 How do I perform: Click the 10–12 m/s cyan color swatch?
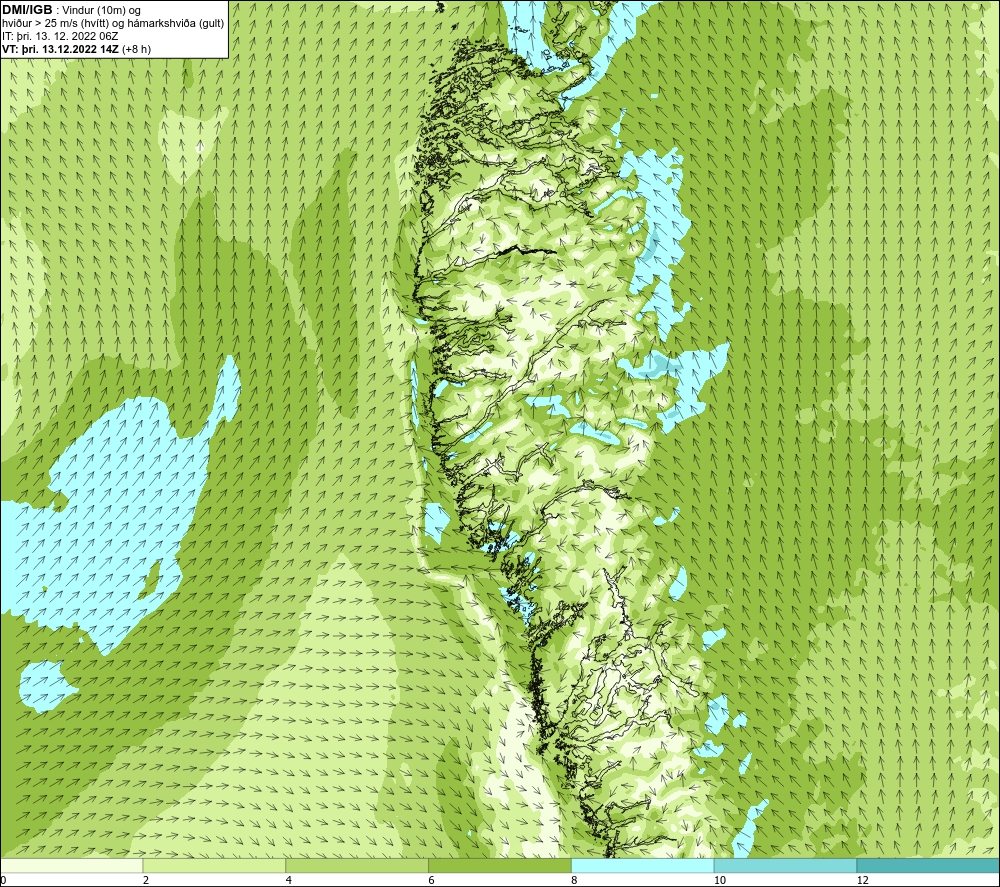786,865
